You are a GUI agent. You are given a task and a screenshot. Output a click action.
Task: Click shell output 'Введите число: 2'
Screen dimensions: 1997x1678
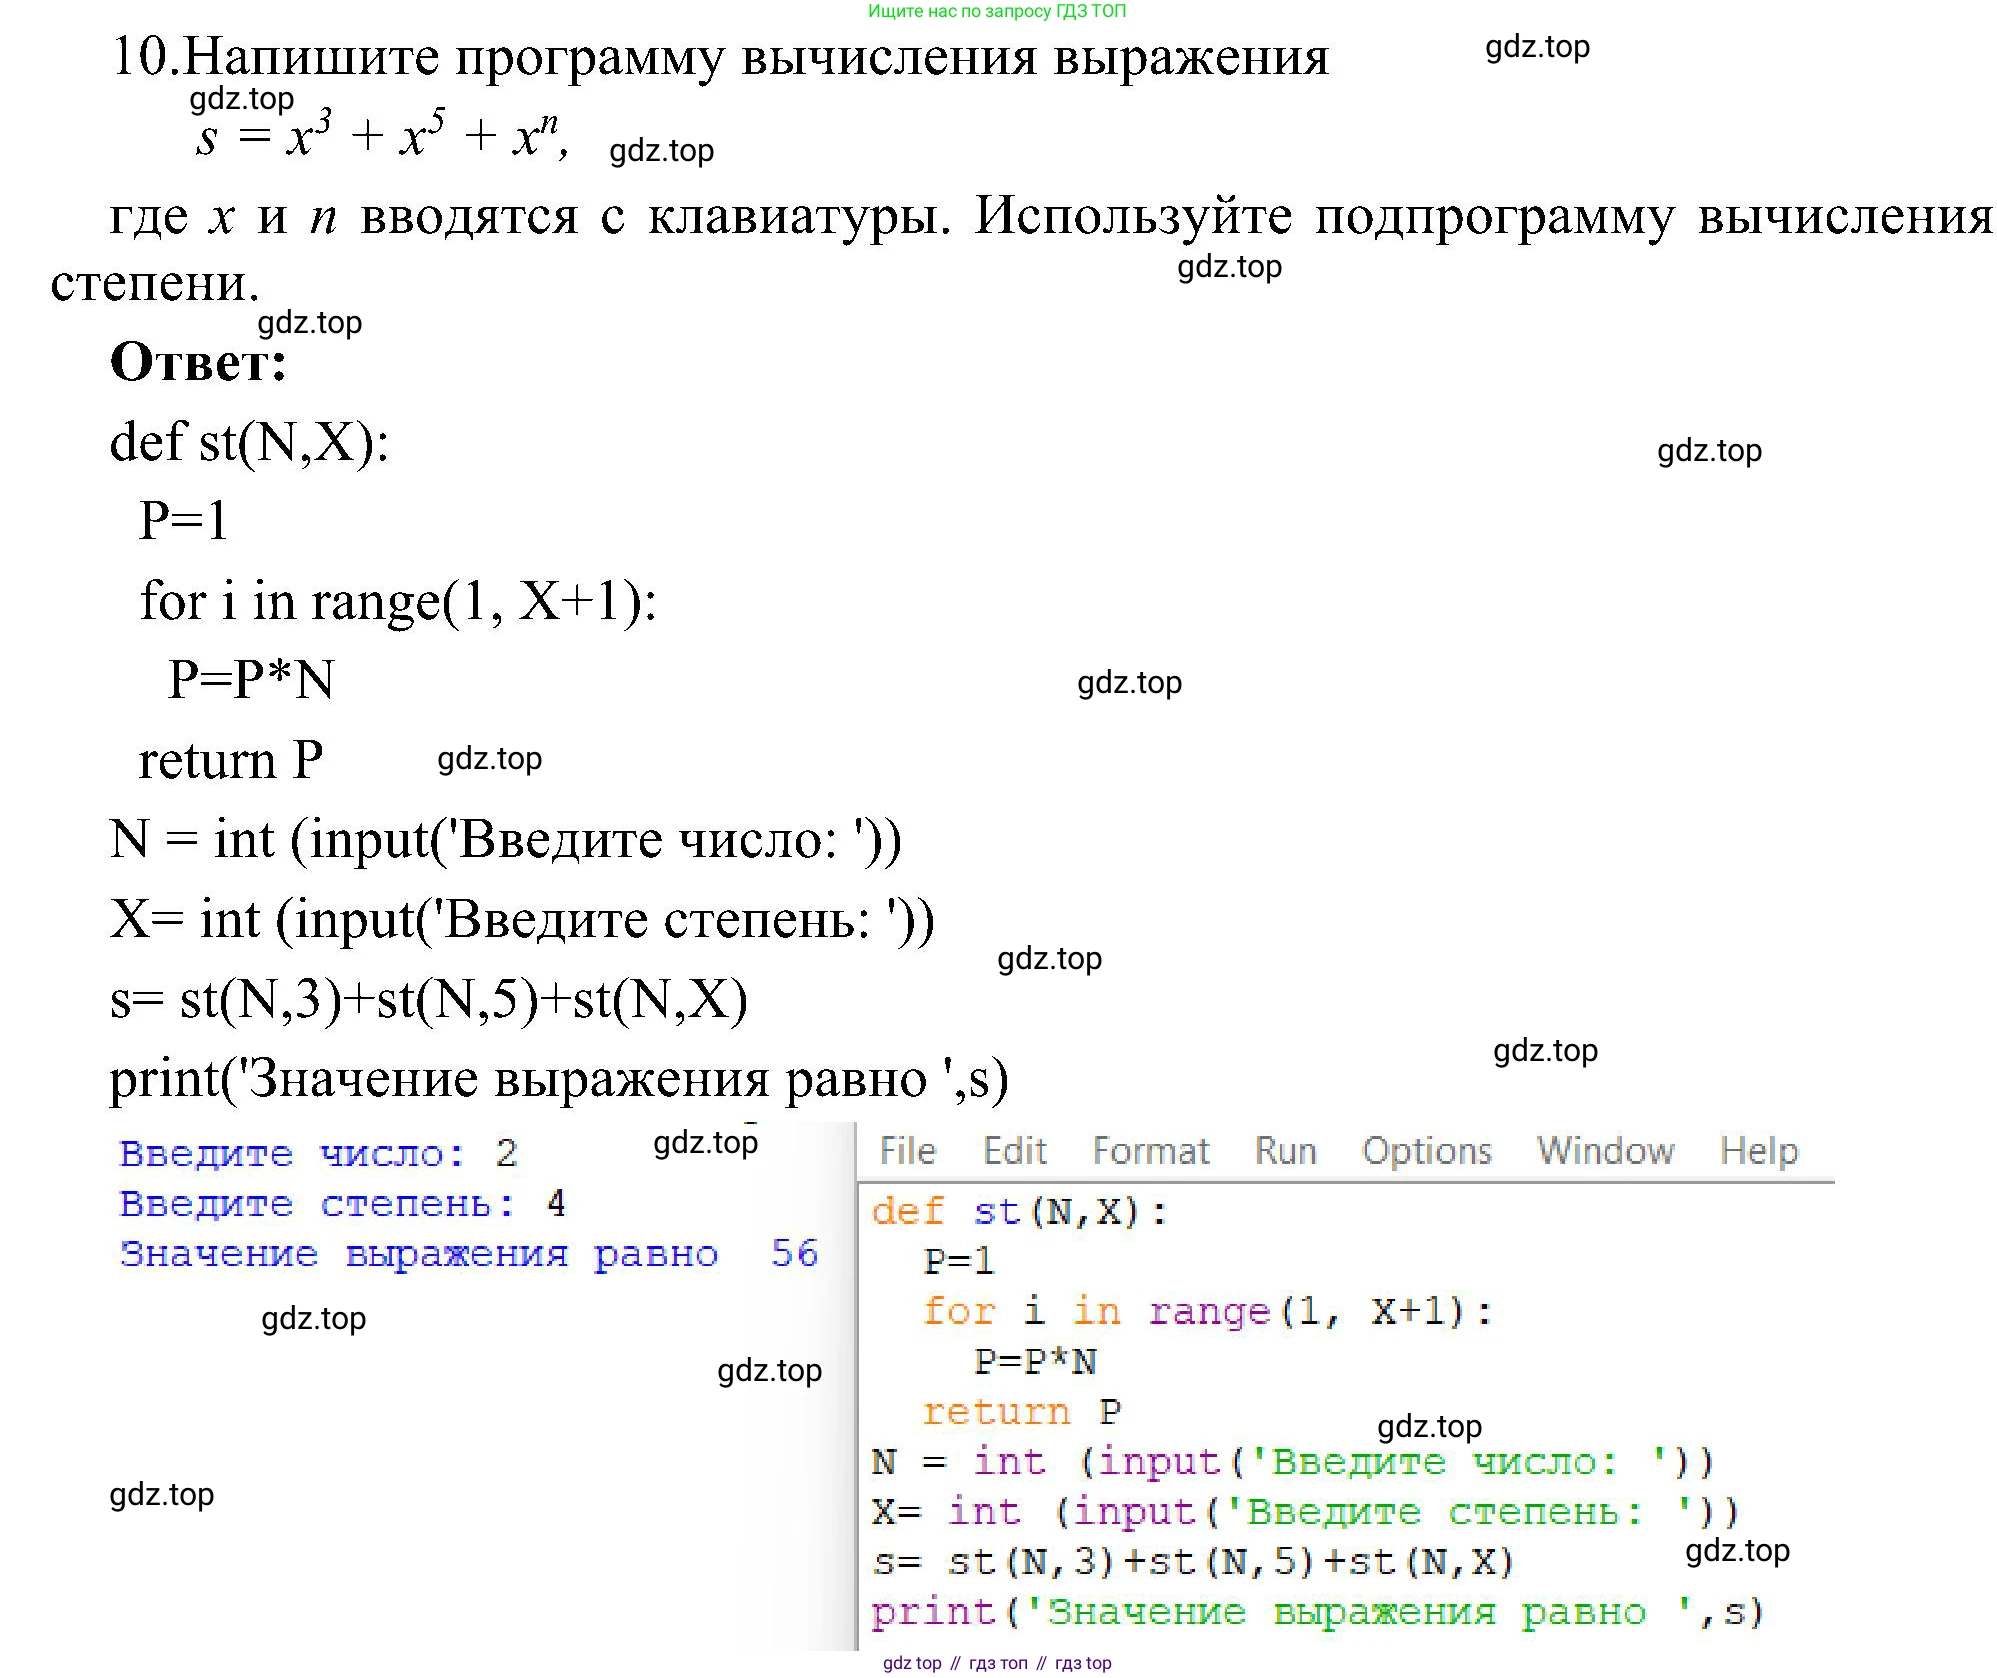click(318, 1154)
